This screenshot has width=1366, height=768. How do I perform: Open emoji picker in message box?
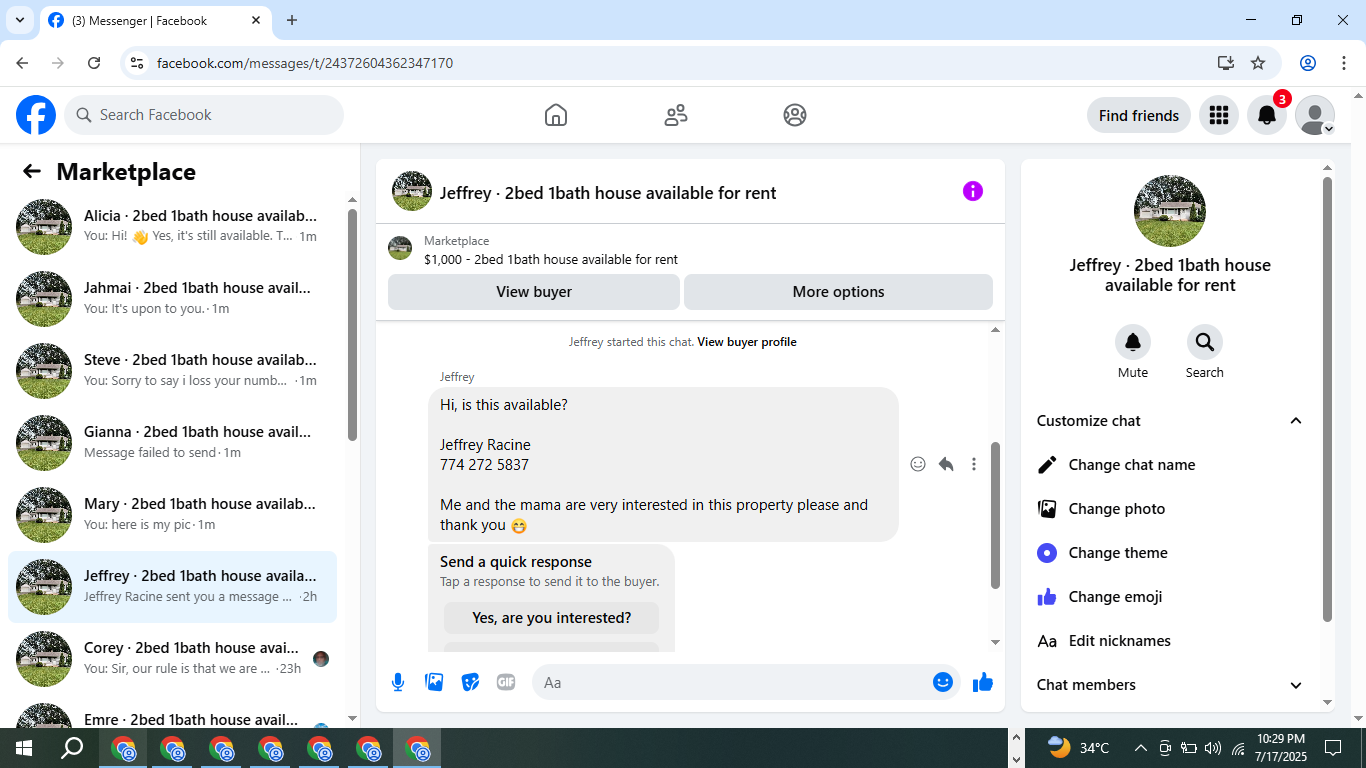(x=943, y=682)
